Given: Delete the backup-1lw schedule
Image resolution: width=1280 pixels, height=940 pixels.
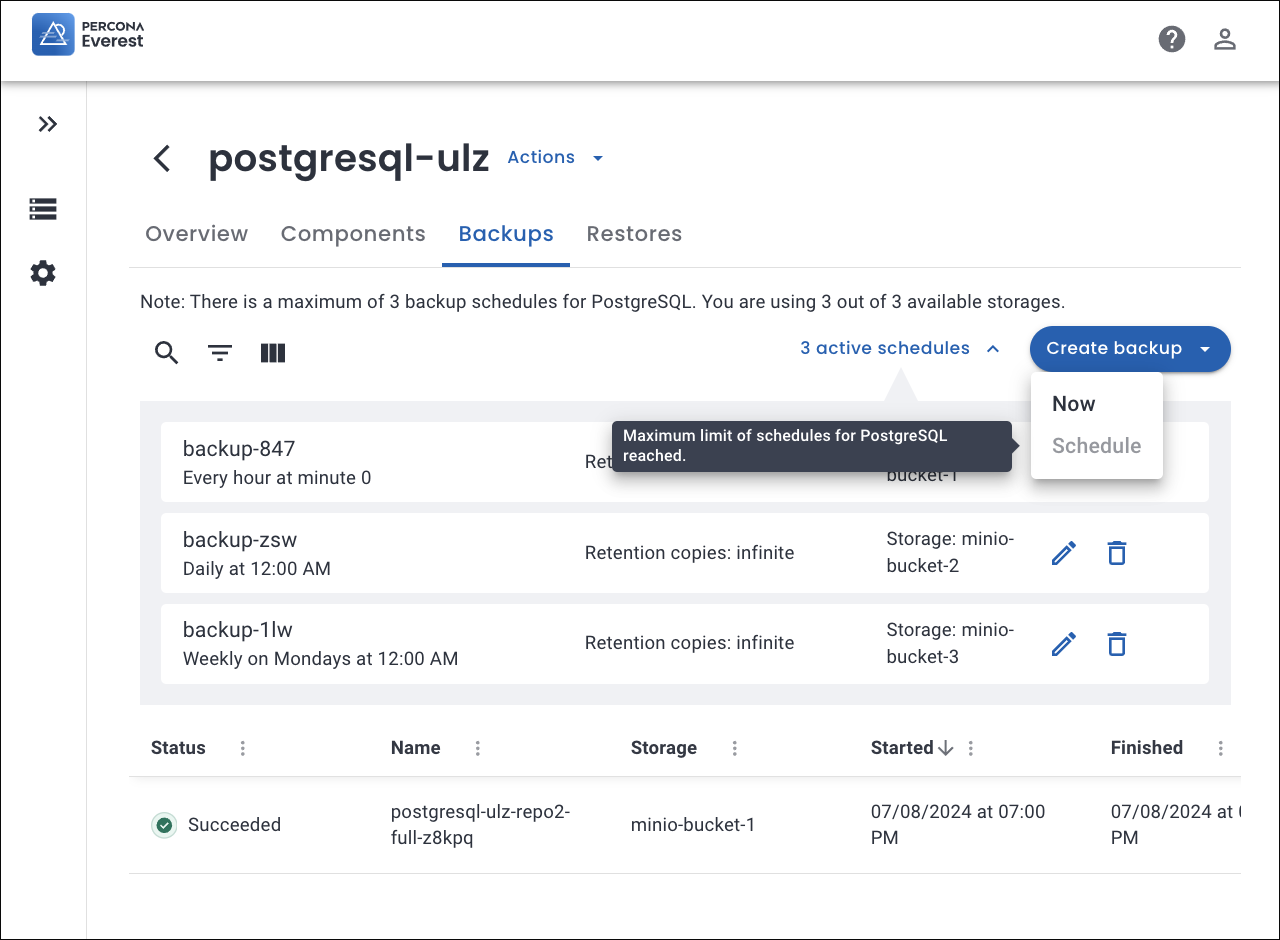Looking at the screenshot, I should (1117, 644).
